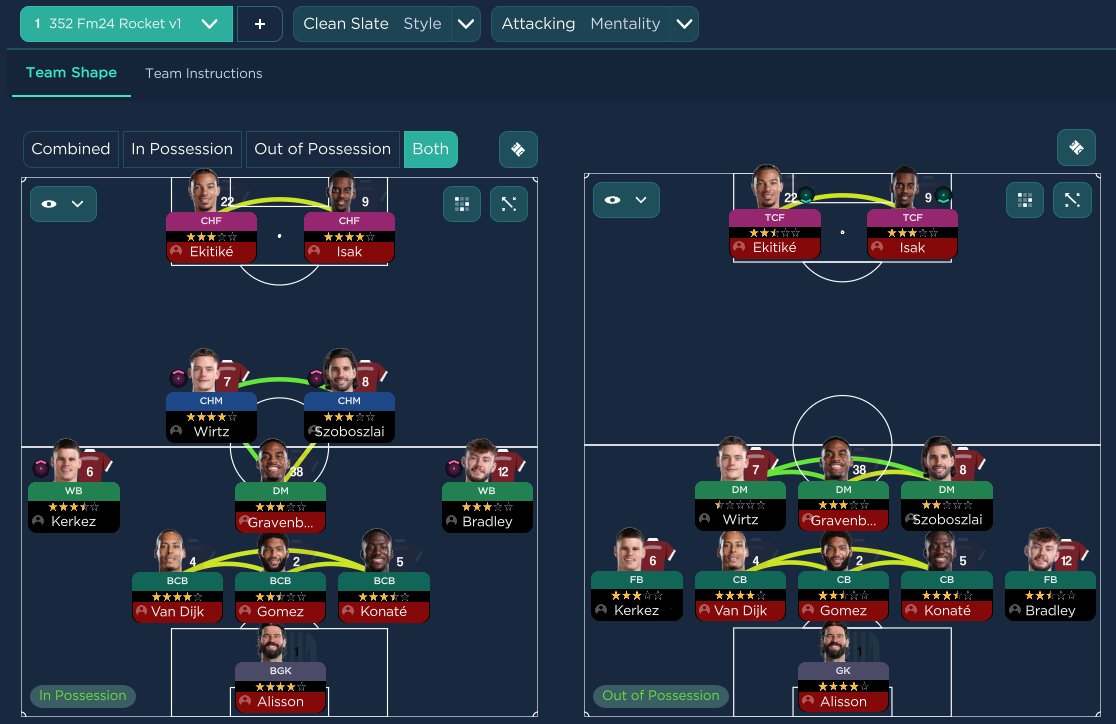Viewport: 1116px width, 724px height.
Task: Open the 352 Fm24 Rocket v1 tactic dropdown
Action: point(127,24)
